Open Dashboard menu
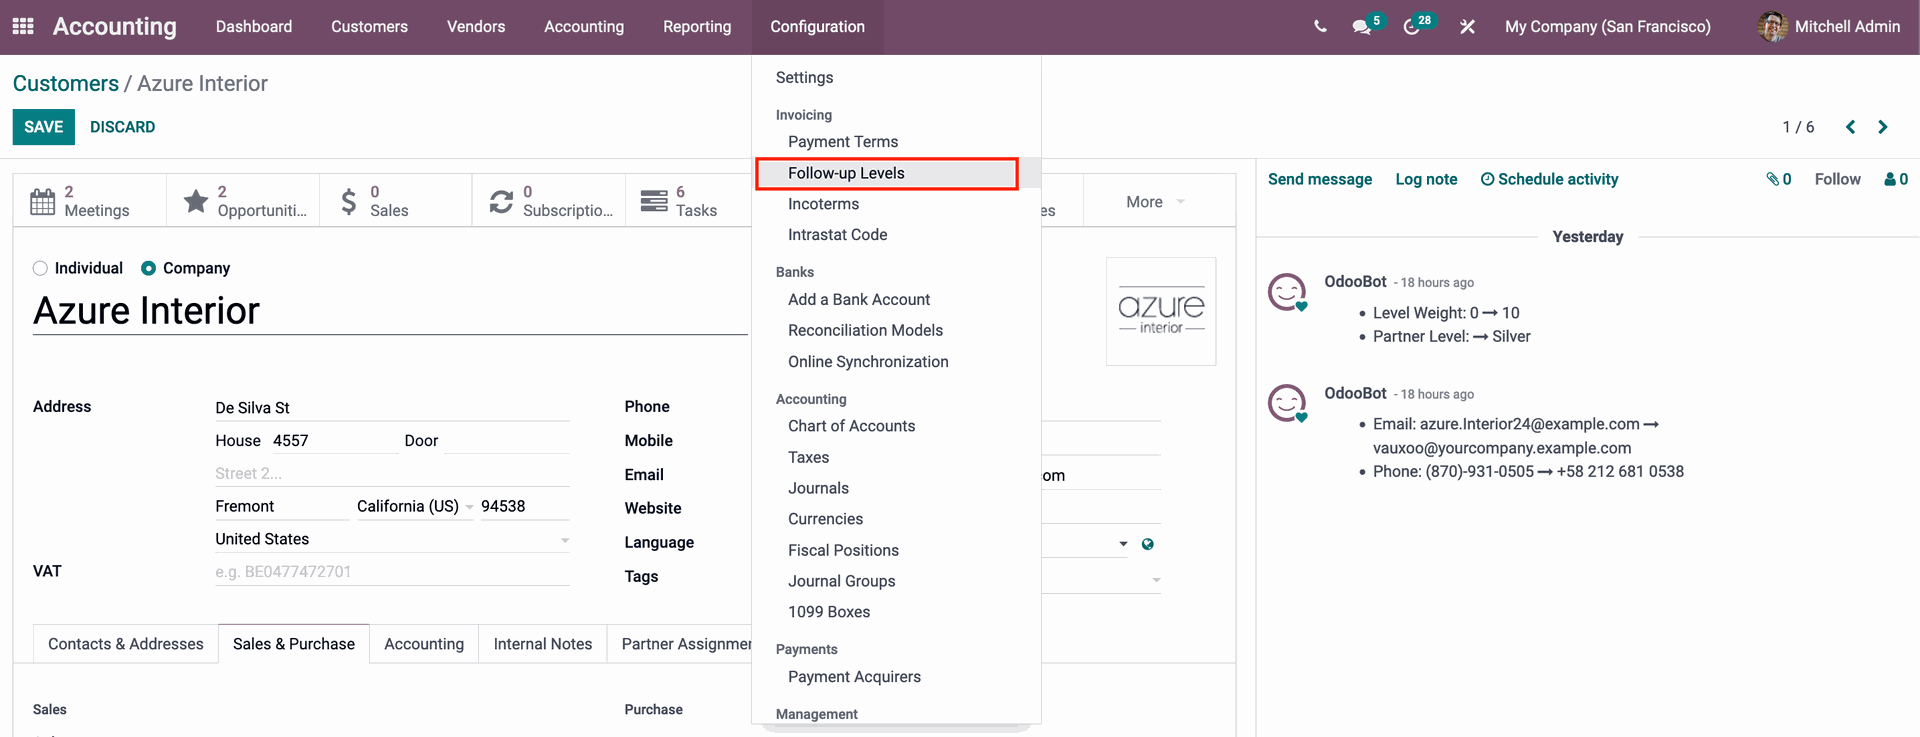This screenshot has height=737, width=1920. coord(254,27)
